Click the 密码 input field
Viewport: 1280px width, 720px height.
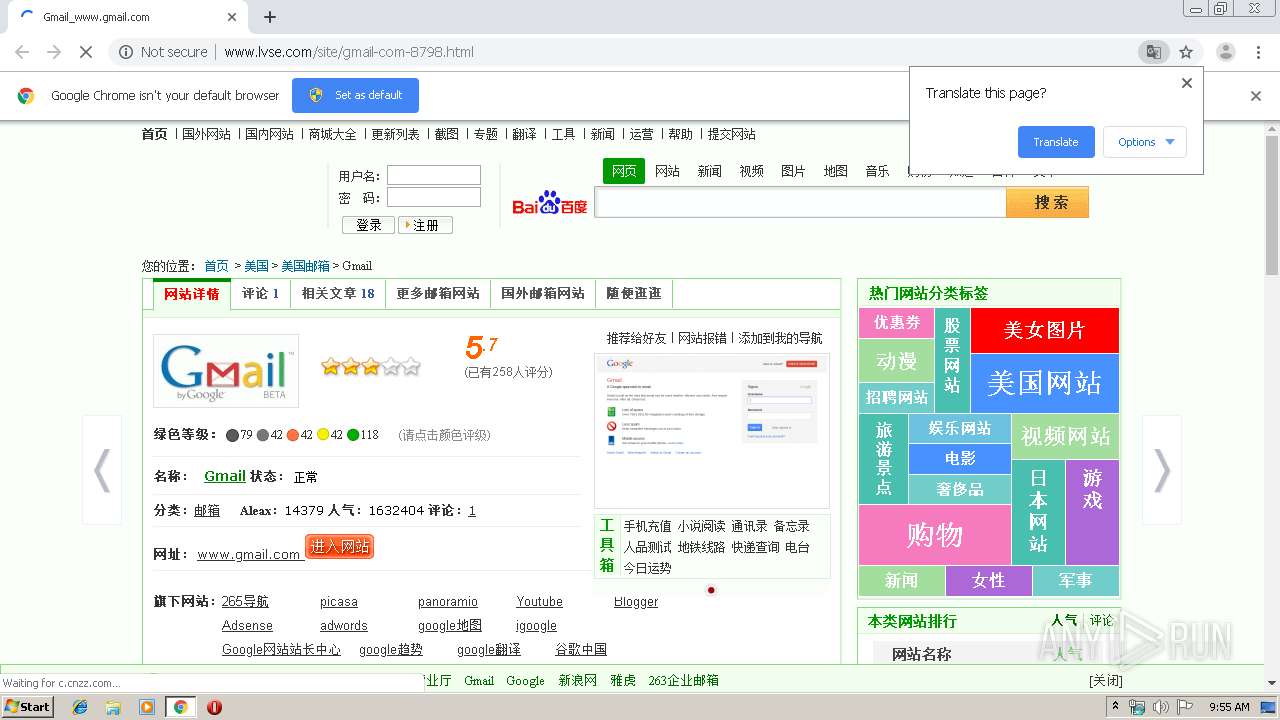pyautogui.click(x=434, y=197)
